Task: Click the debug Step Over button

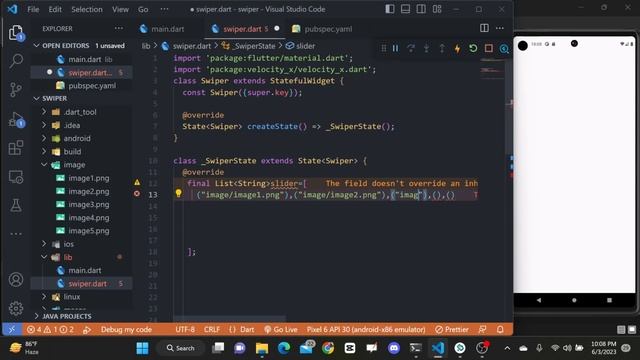Action: click(x=411, y=49)
